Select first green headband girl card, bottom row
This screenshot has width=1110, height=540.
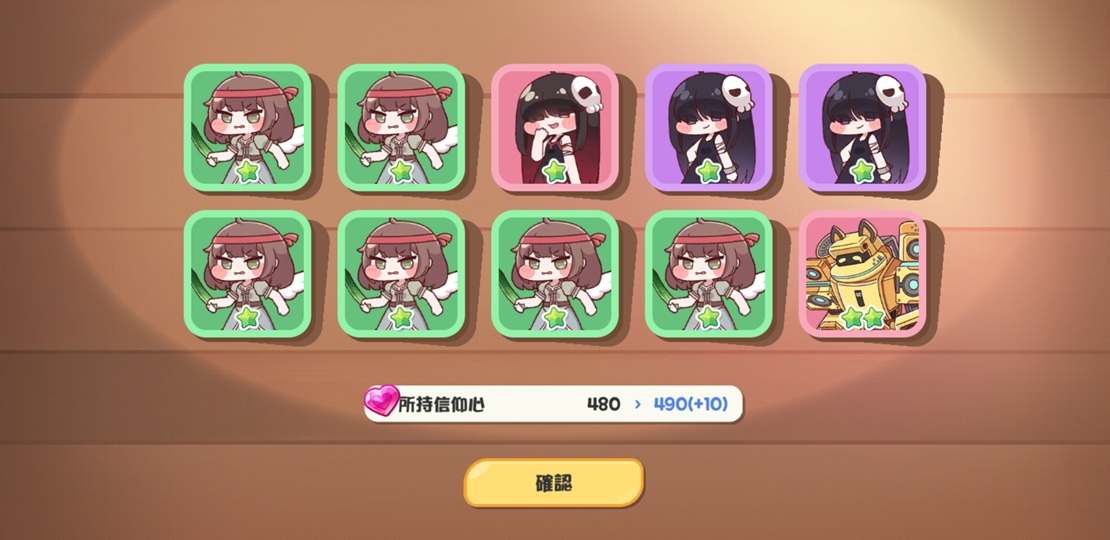pyautogui.click(x=247, y=273)
